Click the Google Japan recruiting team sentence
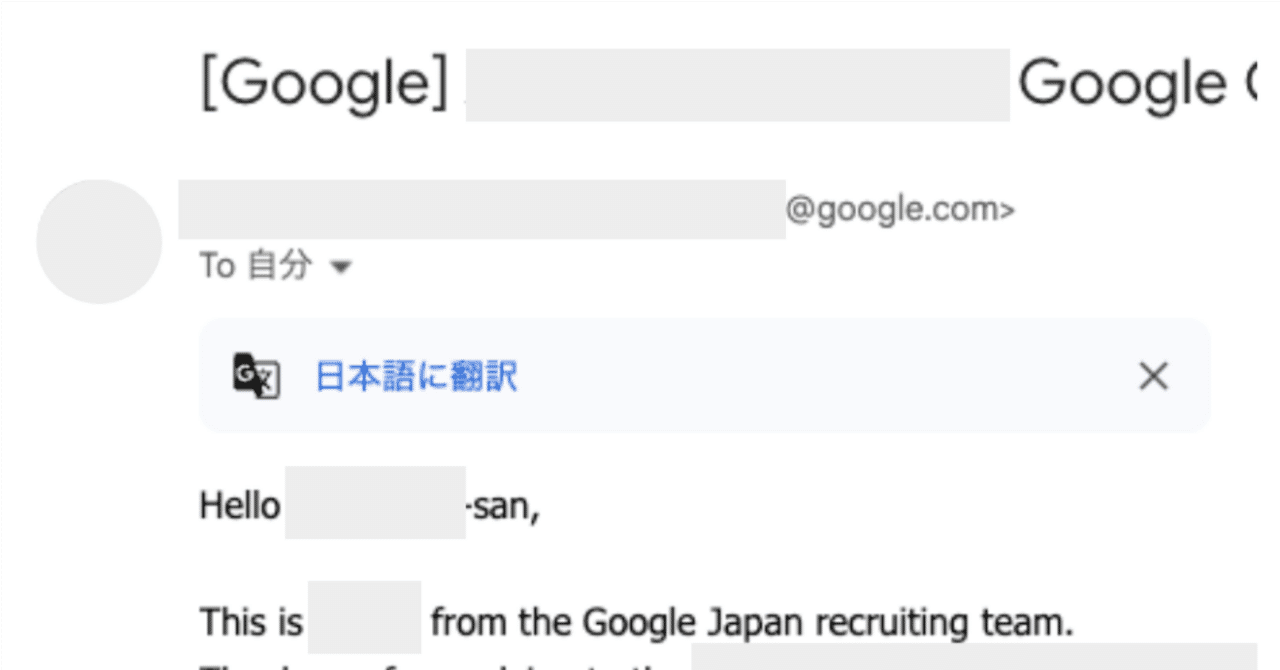Image resolution: width=1280 pixels, height=670 pixels. pos(635,620)
